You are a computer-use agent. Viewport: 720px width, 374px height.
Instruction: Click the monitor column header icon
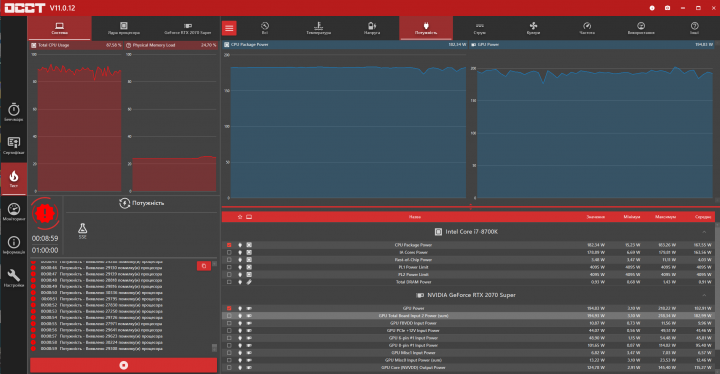click(249, 217)
